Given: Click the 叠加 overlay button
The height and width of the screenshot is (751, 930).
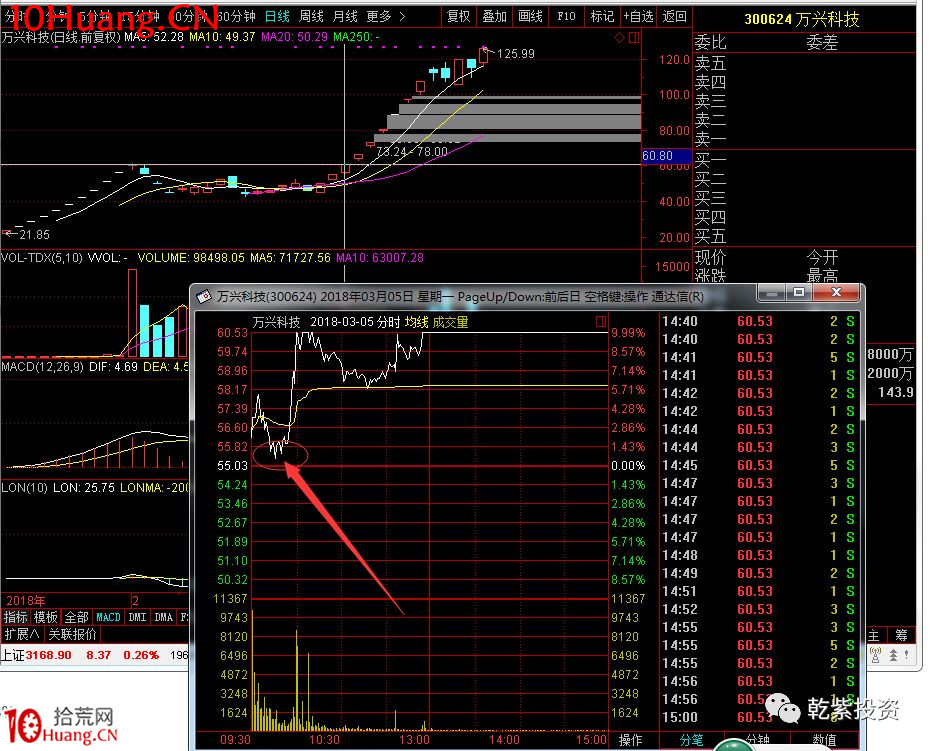Looking at the screenshot, I should (x=494, y=17).
